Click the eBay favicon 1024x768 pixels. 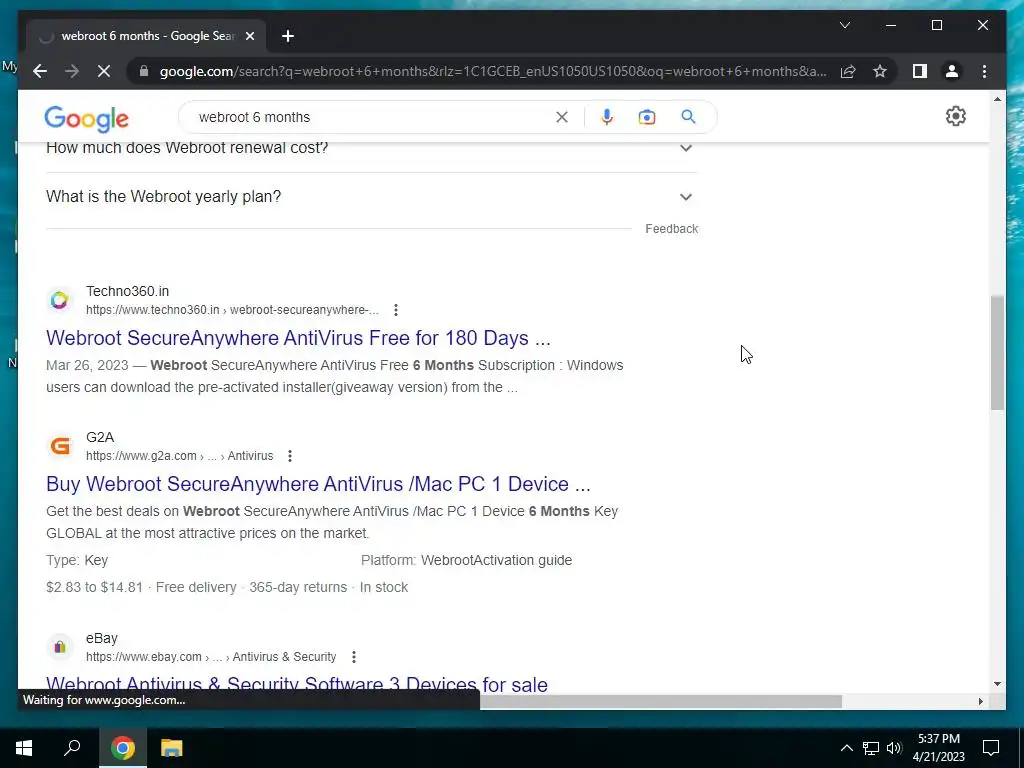pyautogui.click(x=59, y=647)
